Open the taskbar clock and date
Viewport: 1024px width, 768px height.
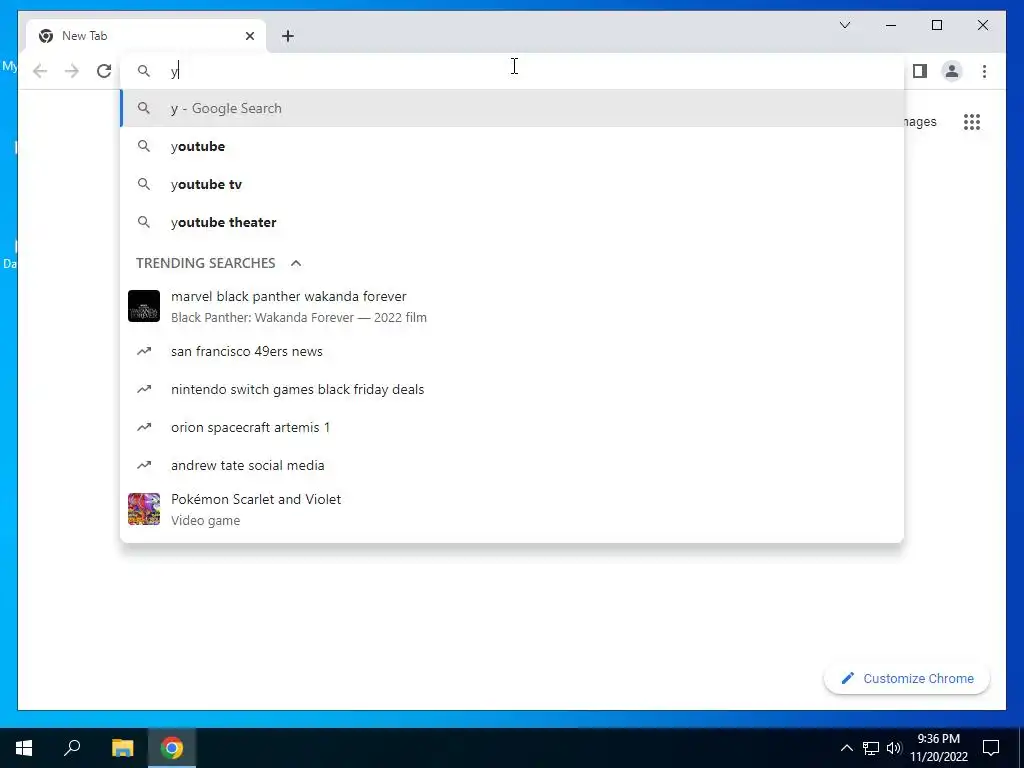(939, 748)
